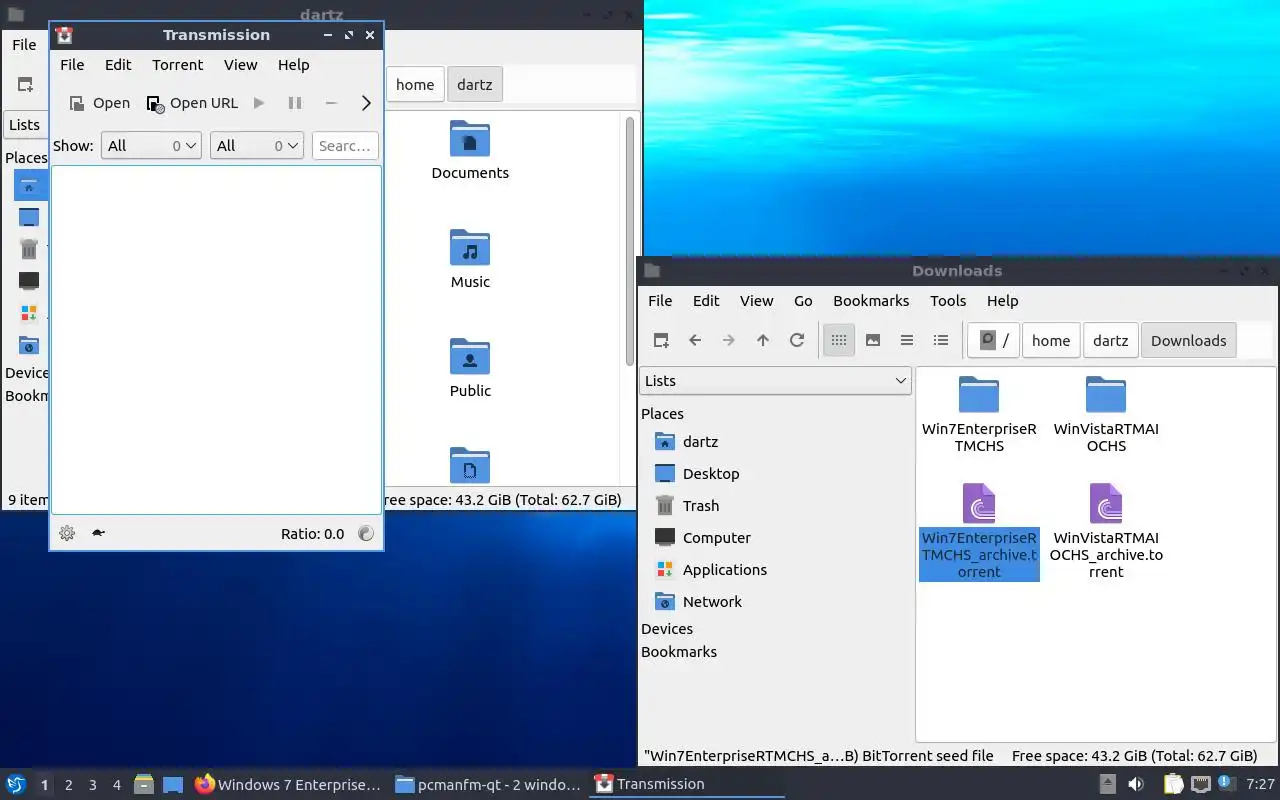Open File menu in Downloads window
This screenshot has height=800, width=1280.
(x=660, y=301)
